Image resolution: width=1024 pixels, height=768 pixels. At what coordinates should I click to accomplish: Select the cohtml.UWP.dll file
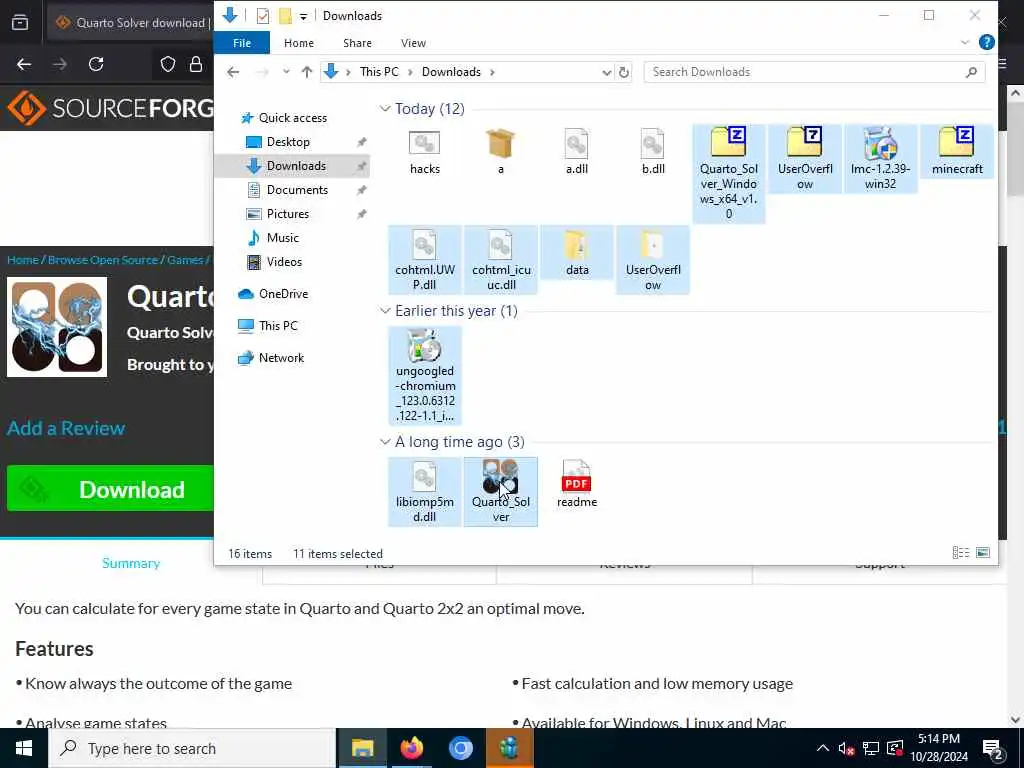pos(424,260)
